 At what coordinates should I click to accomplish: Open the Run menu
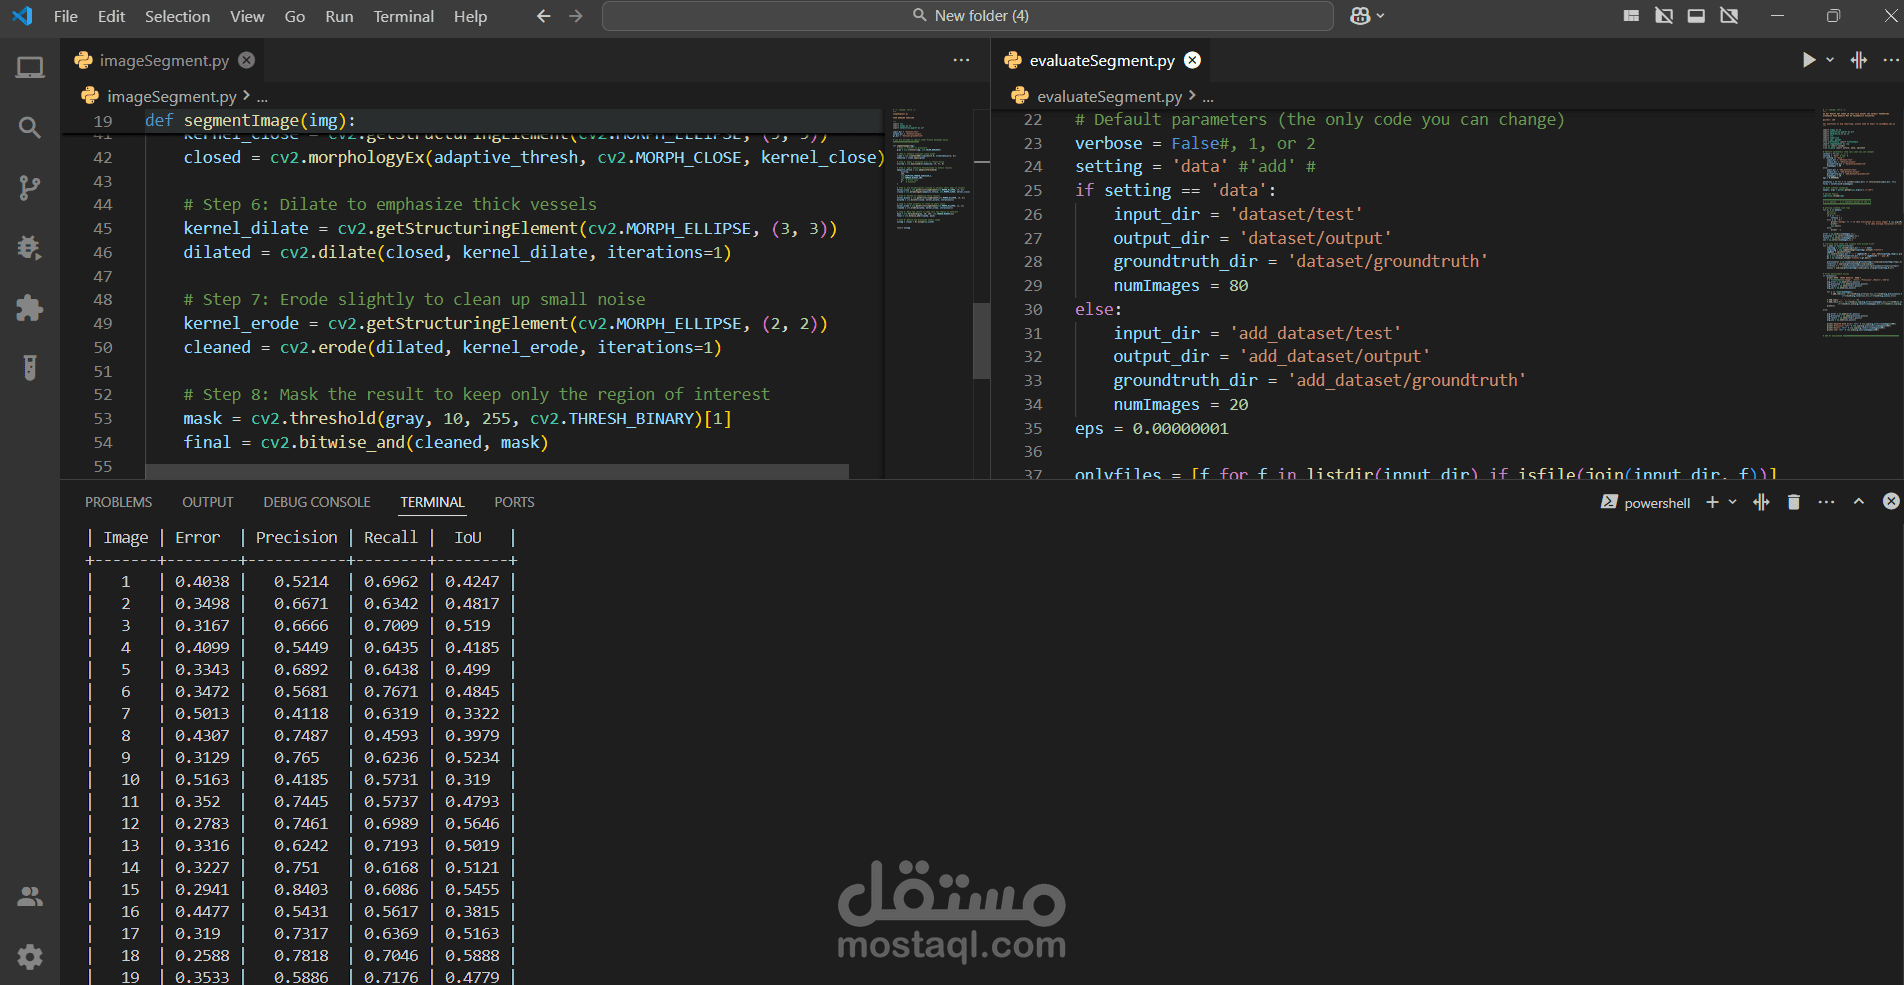[x=339, y=16]
